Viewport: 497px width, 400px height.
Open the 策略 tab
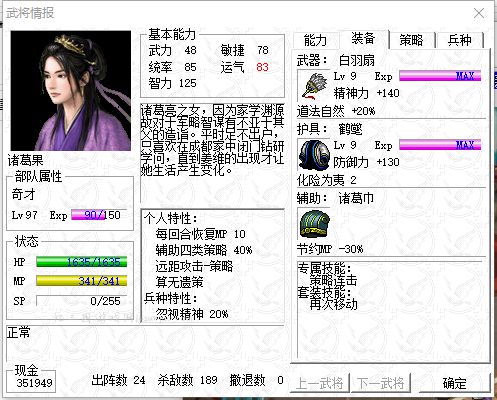(412, 41)
